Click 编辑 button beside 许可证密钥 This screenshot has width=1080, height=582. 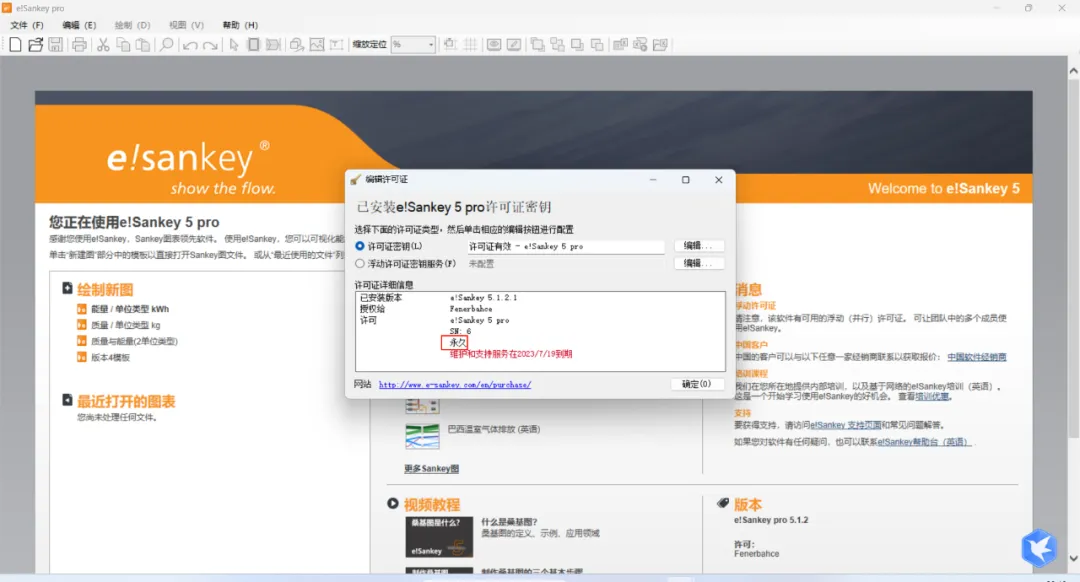click(698, 246)
